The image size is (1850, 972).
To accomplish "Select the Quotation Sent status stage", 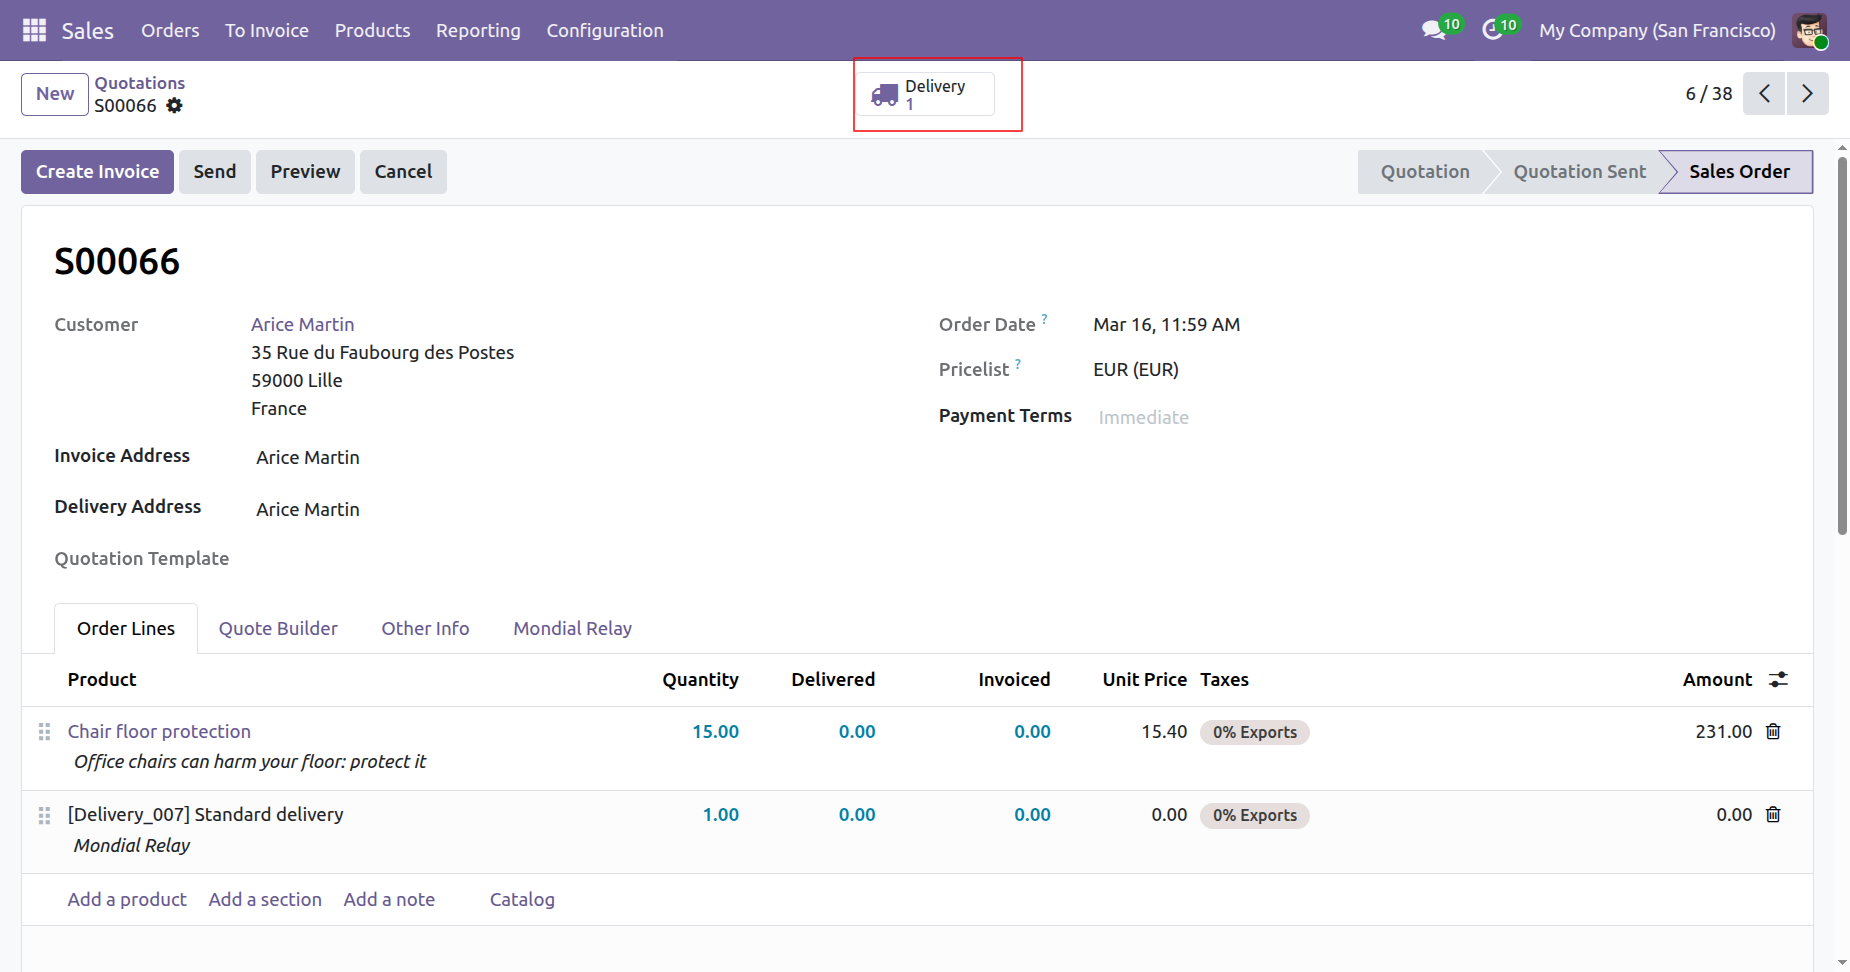I will tap(1578, 172).
